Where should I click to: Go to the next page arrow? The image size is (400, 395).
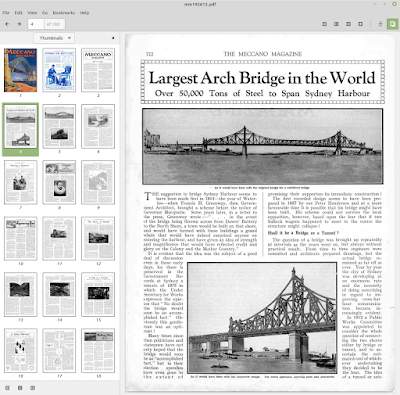coord(19,24)
